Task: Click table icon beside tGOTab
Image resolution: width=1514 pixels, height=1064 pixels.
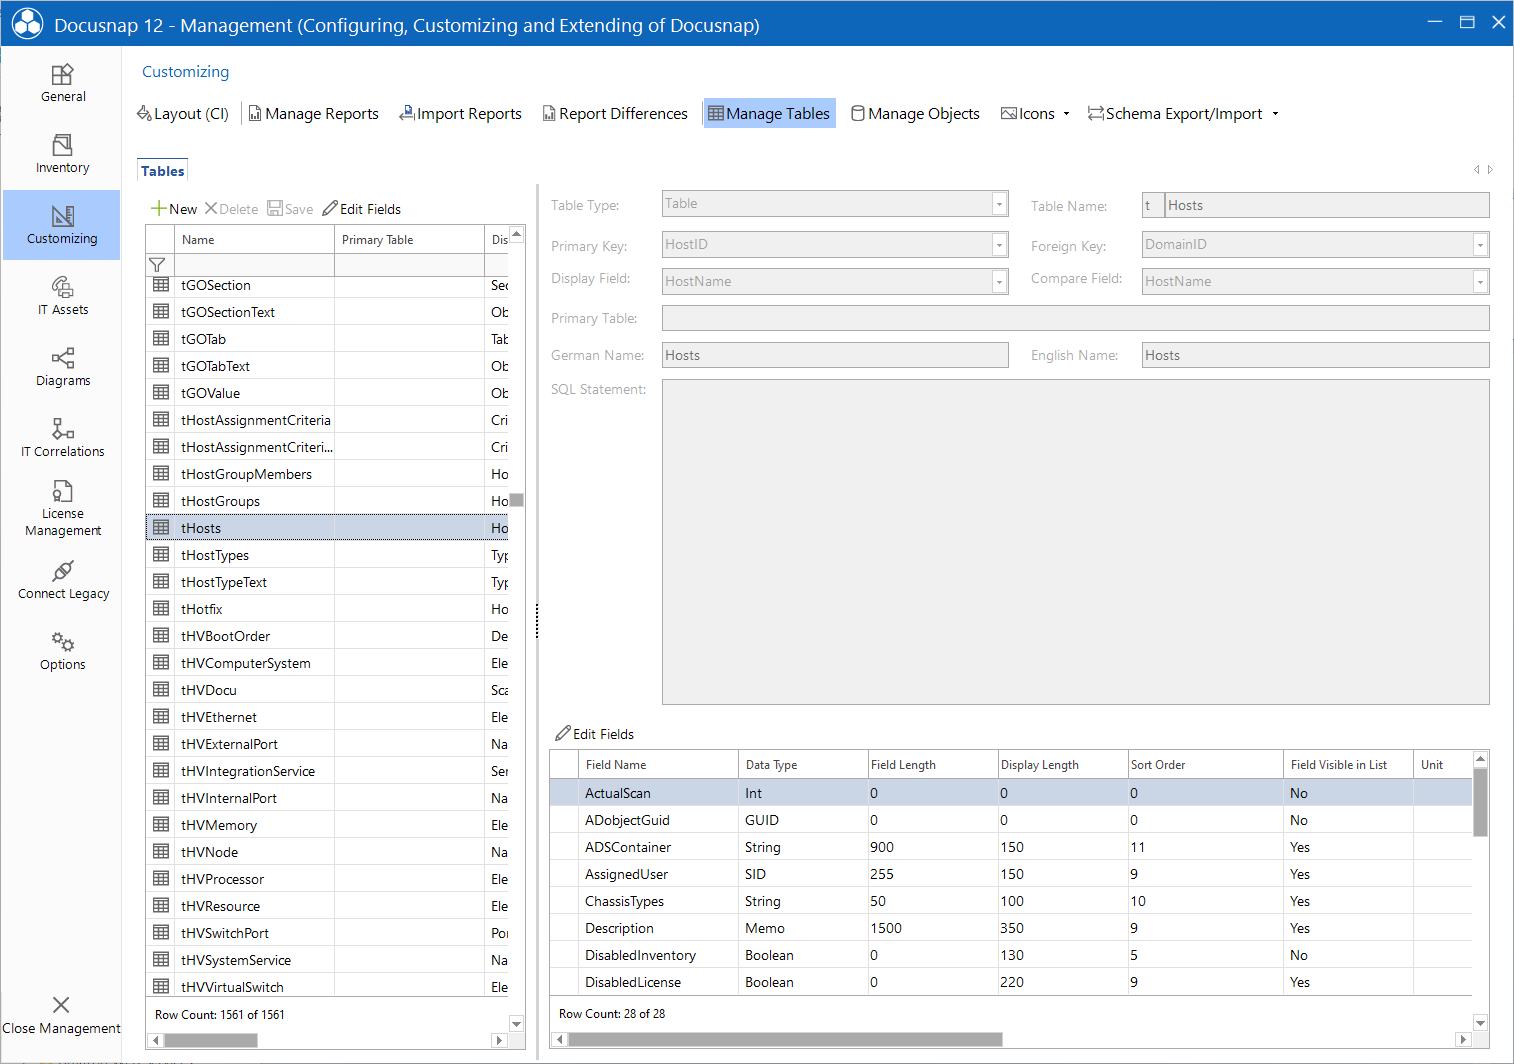Action: pos(161,339)
